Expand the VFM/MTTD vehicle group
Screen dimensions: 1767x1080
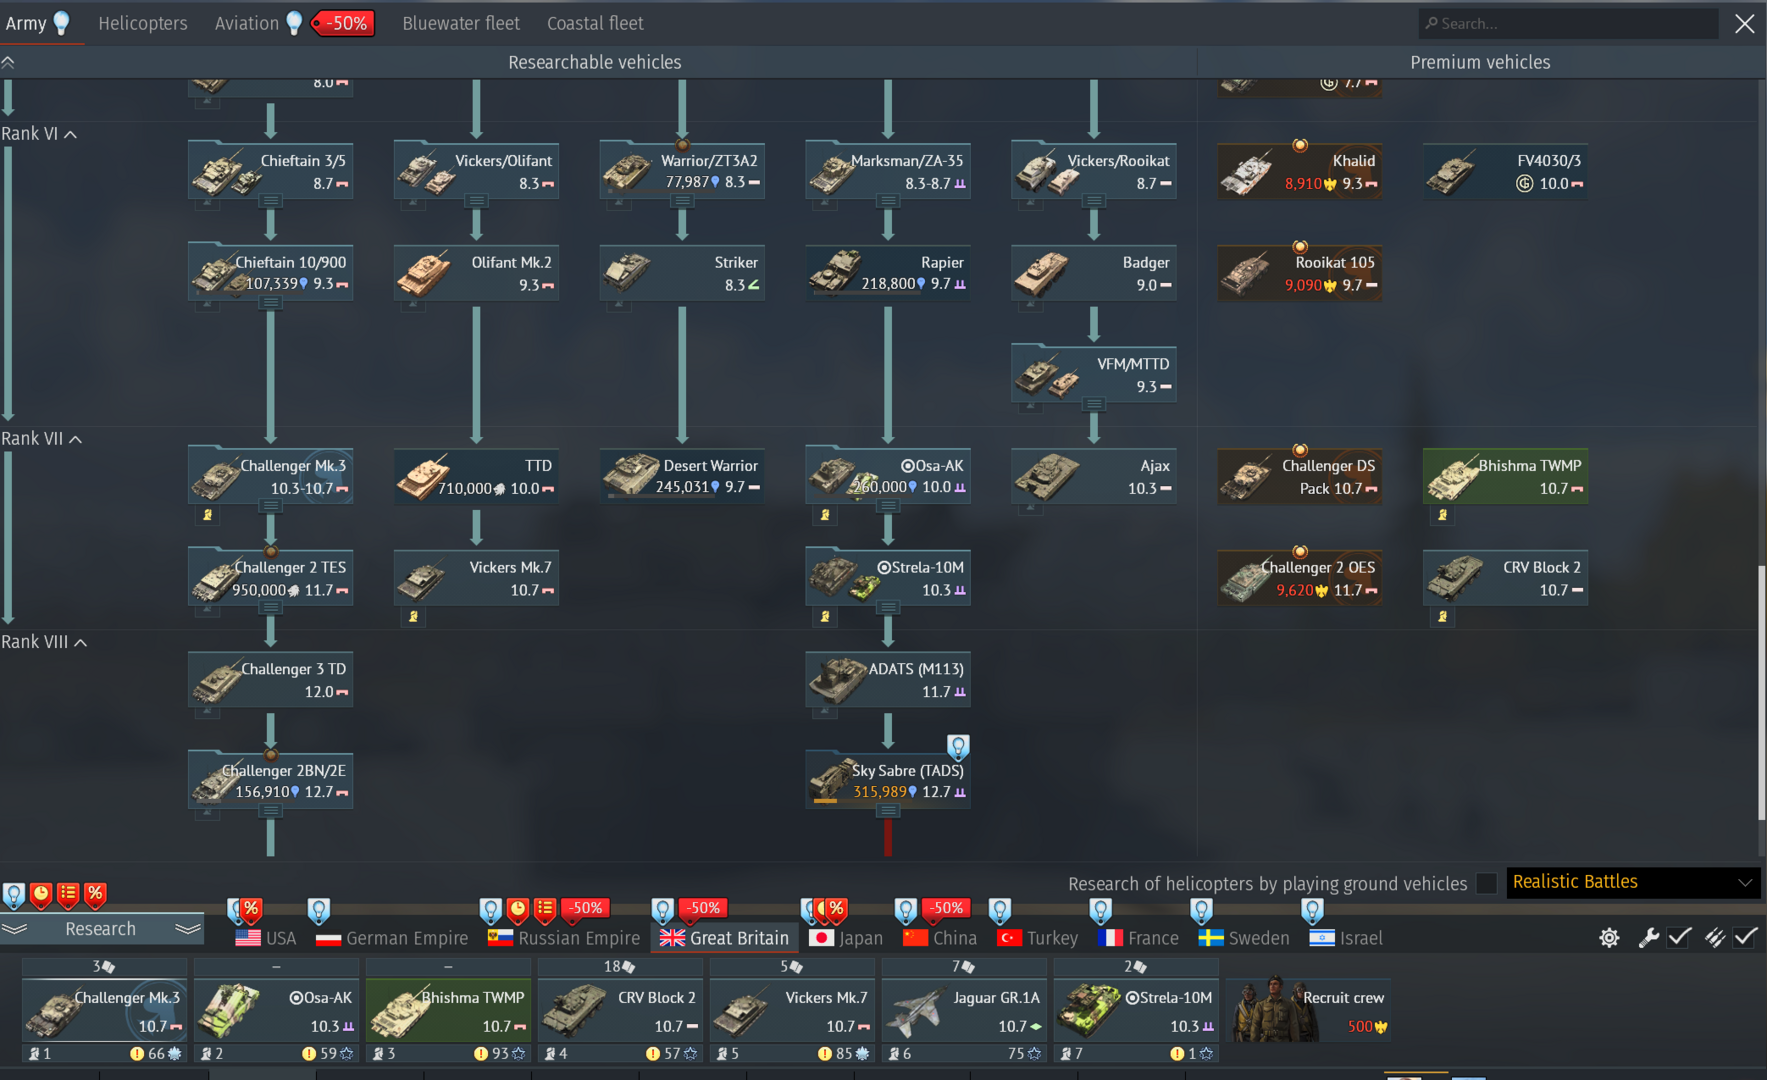coord(1094,405)
